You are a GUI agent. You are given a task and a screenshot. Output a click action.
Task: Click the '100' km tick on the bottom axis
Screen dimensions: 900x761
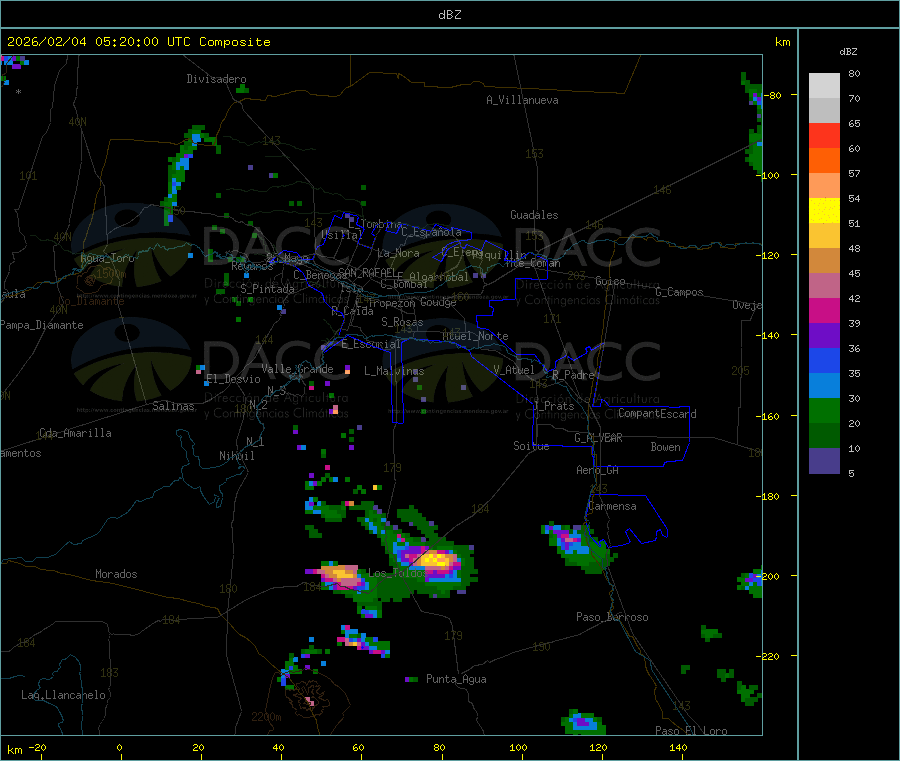(x=518, y=747)
